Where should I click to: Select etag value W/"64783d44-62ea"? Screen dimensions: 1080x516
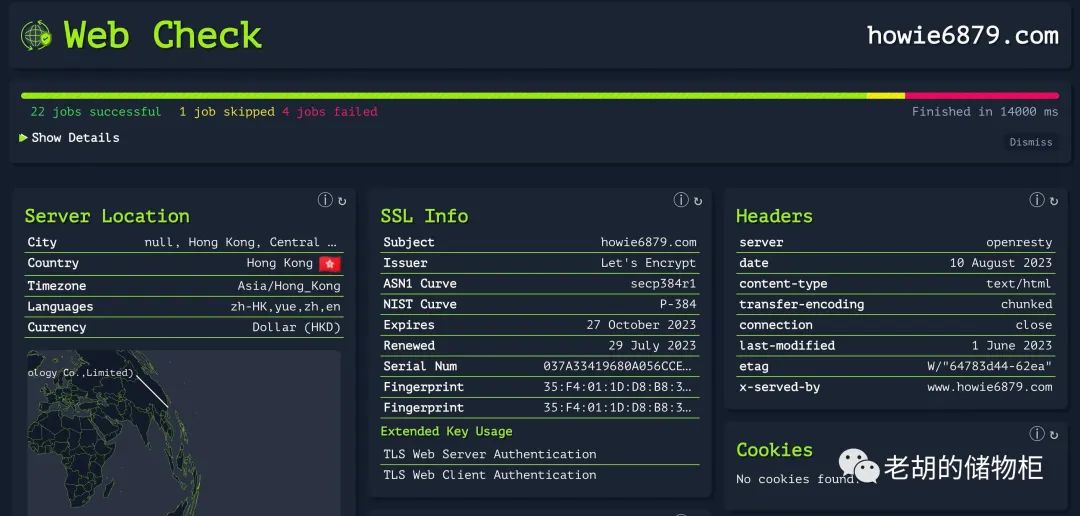990,367
